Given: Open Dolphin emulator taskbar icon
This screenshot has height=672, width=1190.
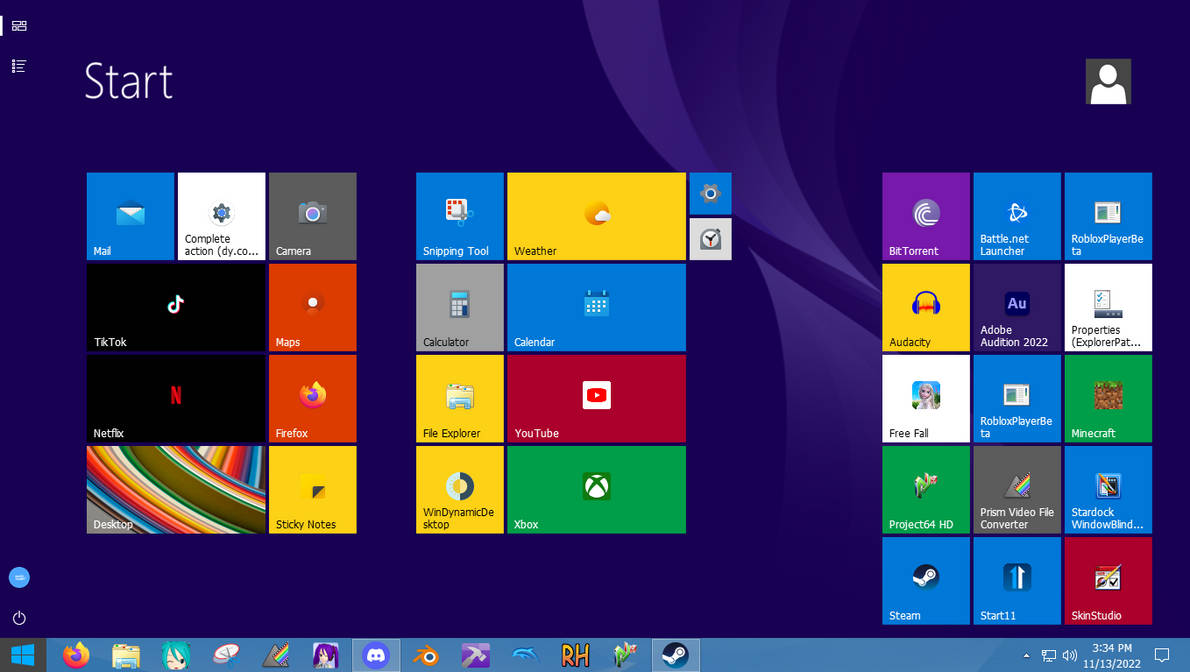Looking at the screenshot, I should coord(525,655).
